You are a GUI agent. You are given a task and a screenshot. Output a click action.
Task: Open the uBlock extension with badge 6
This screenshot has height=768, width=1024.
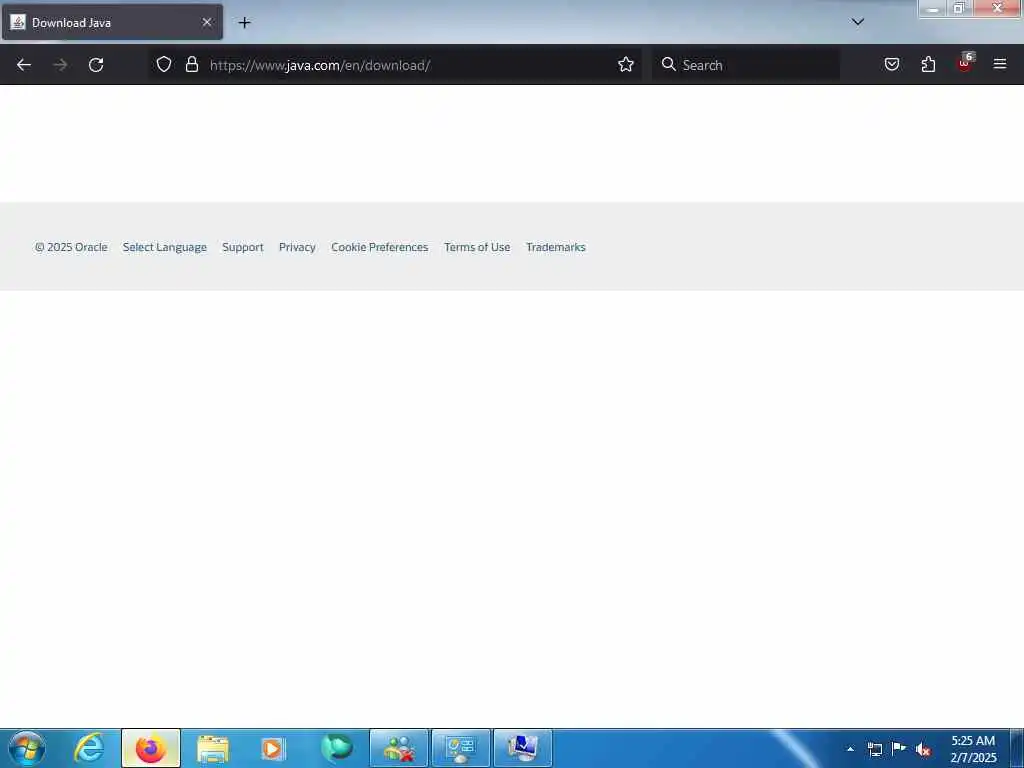(965, 63)
